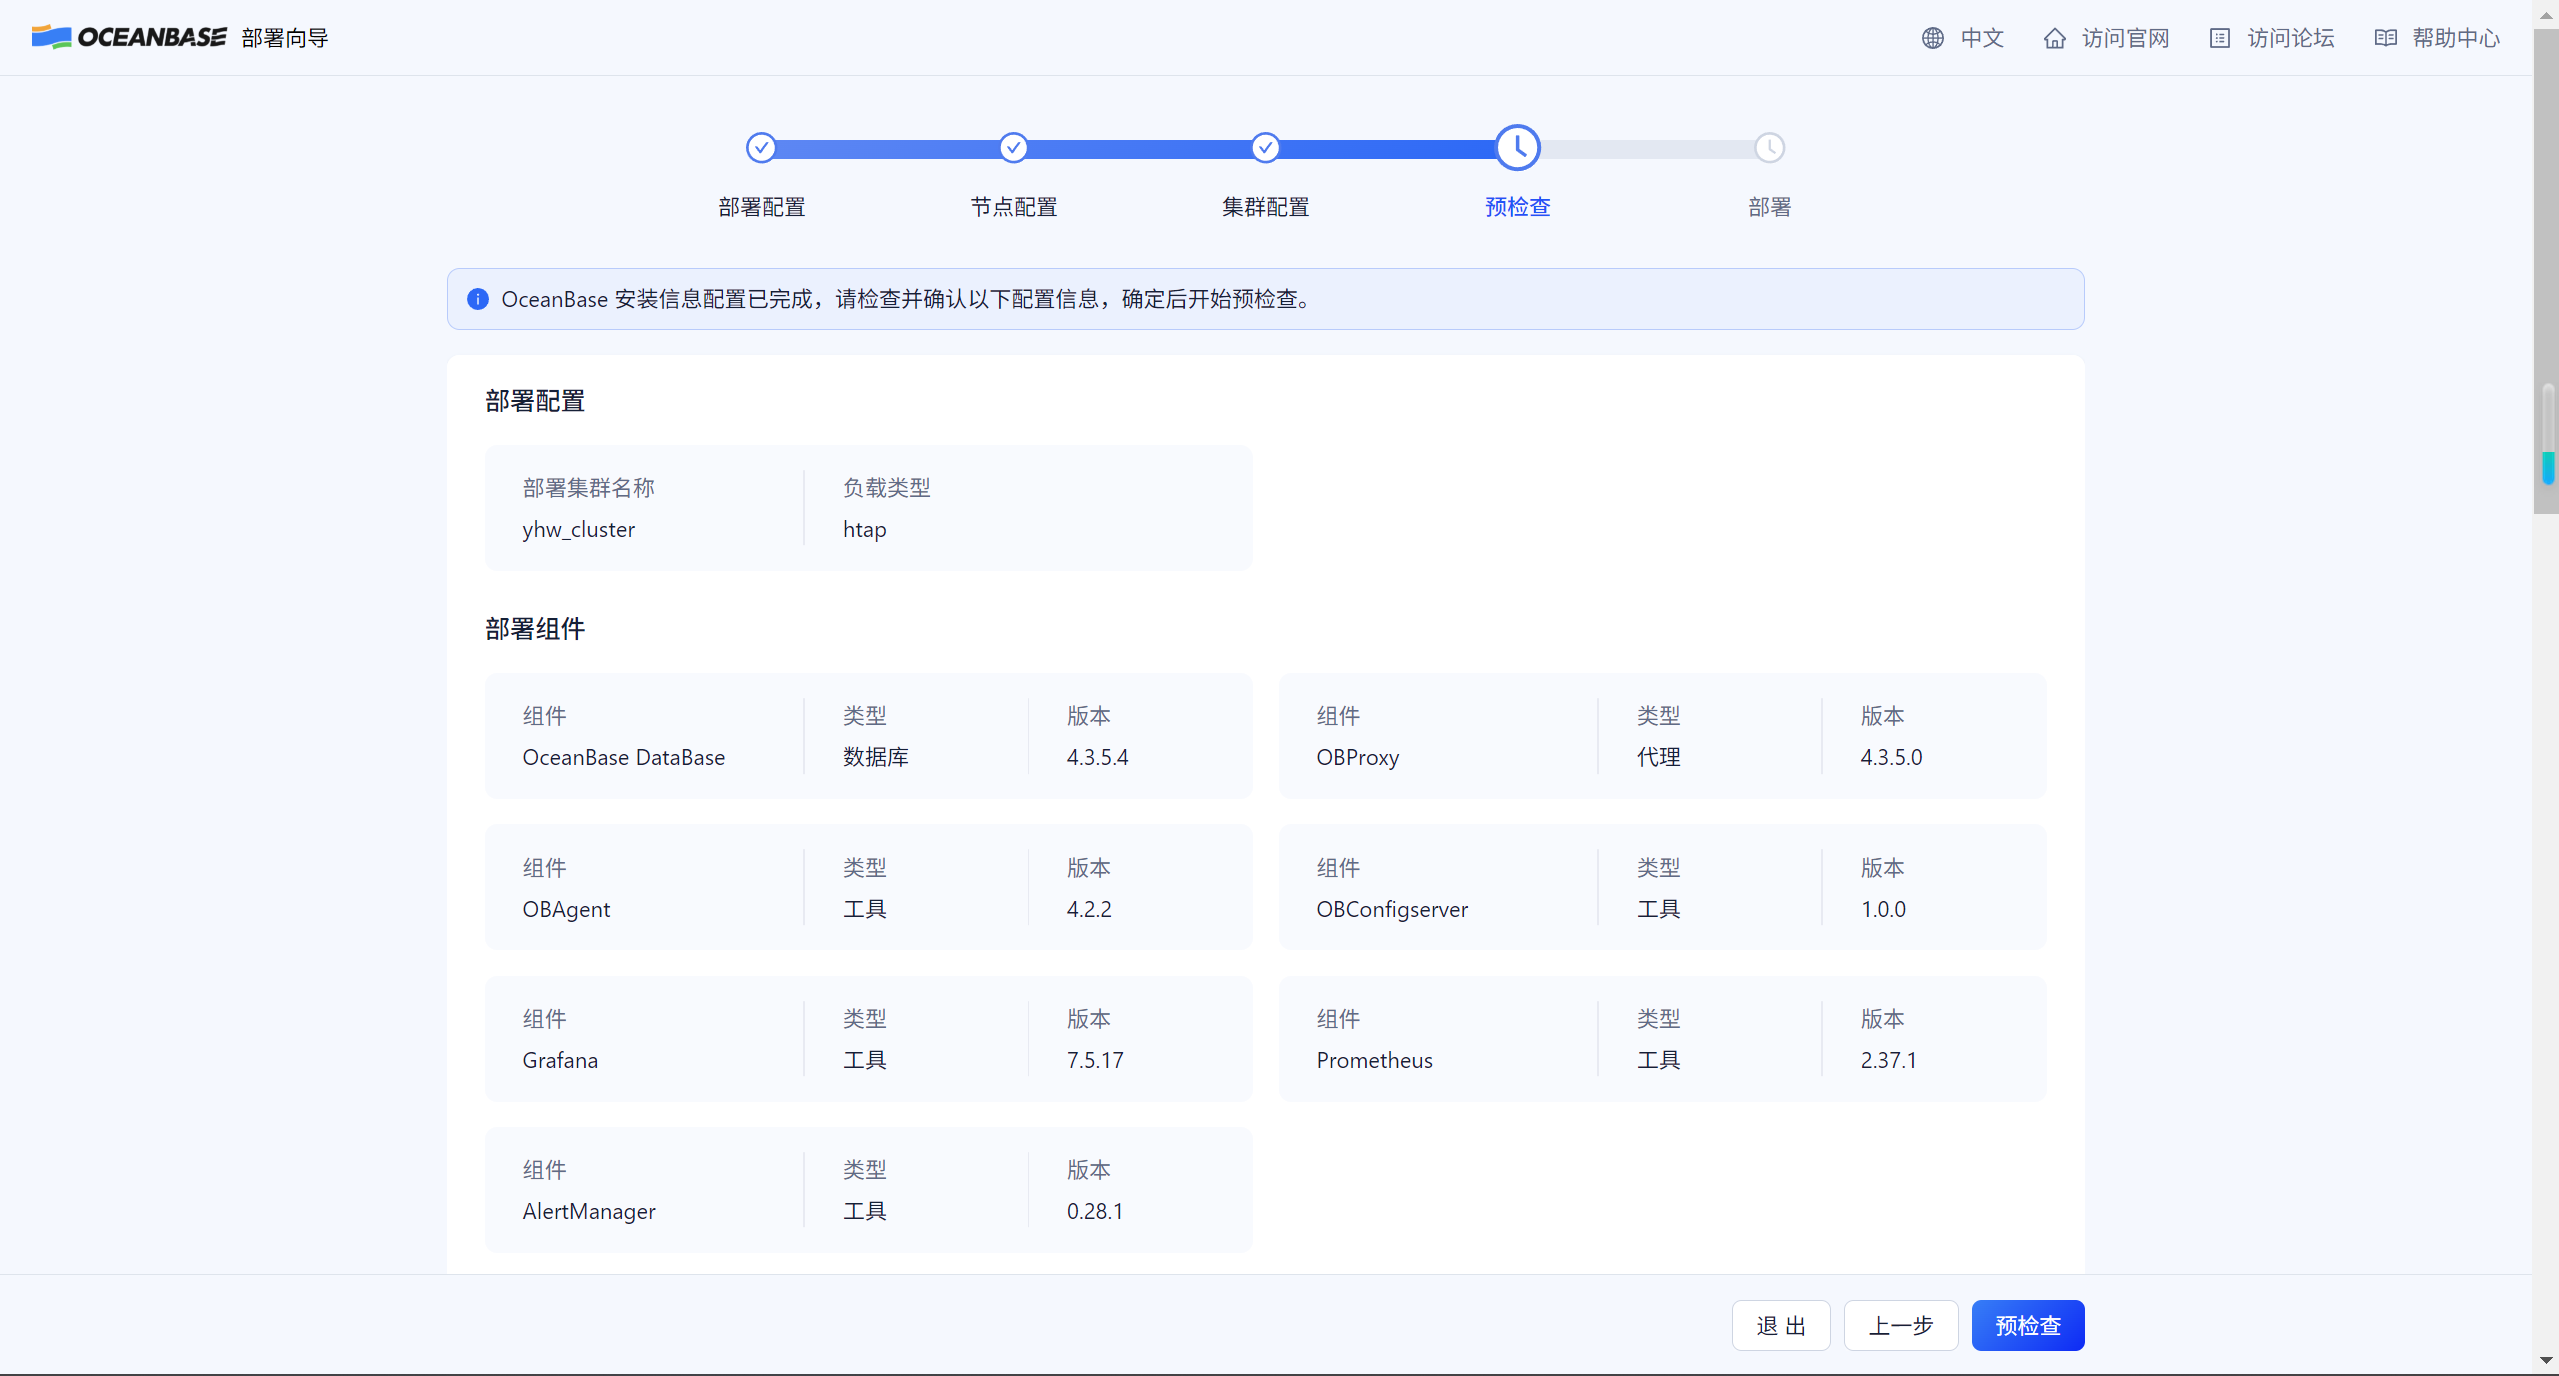The width and height of the screenshot is (2559, 1376).
Task: Click the home icon for official website
Action: point(2054,38)
